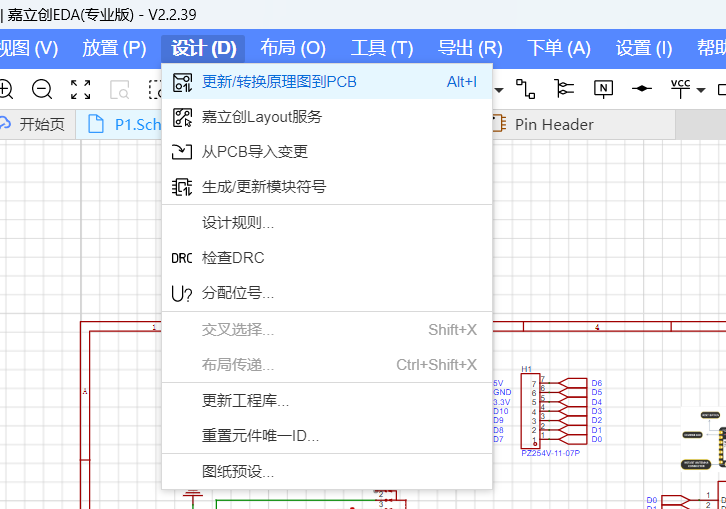The height and width of the screenshot is (509, 726).
Task: Choose 分配位号... menu entry
Action: [x=327, y=293]
